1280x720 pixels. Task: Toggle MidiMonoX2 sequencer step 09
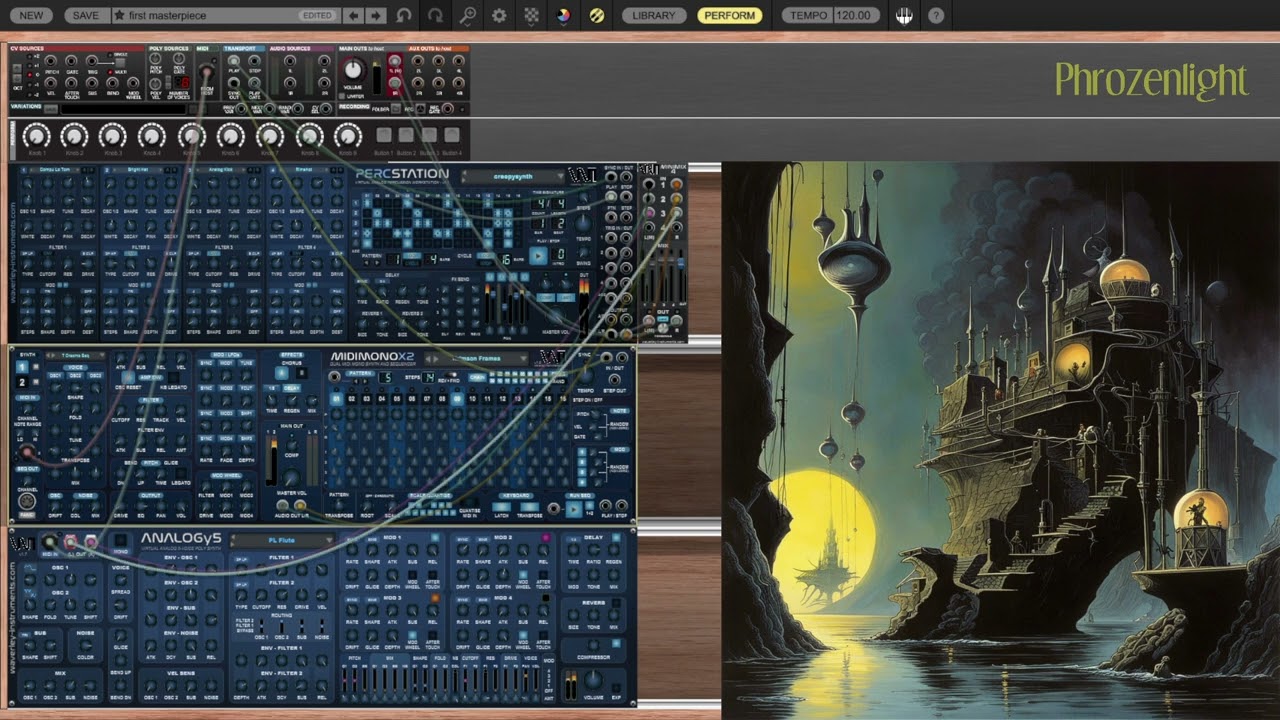coord(457,399)
